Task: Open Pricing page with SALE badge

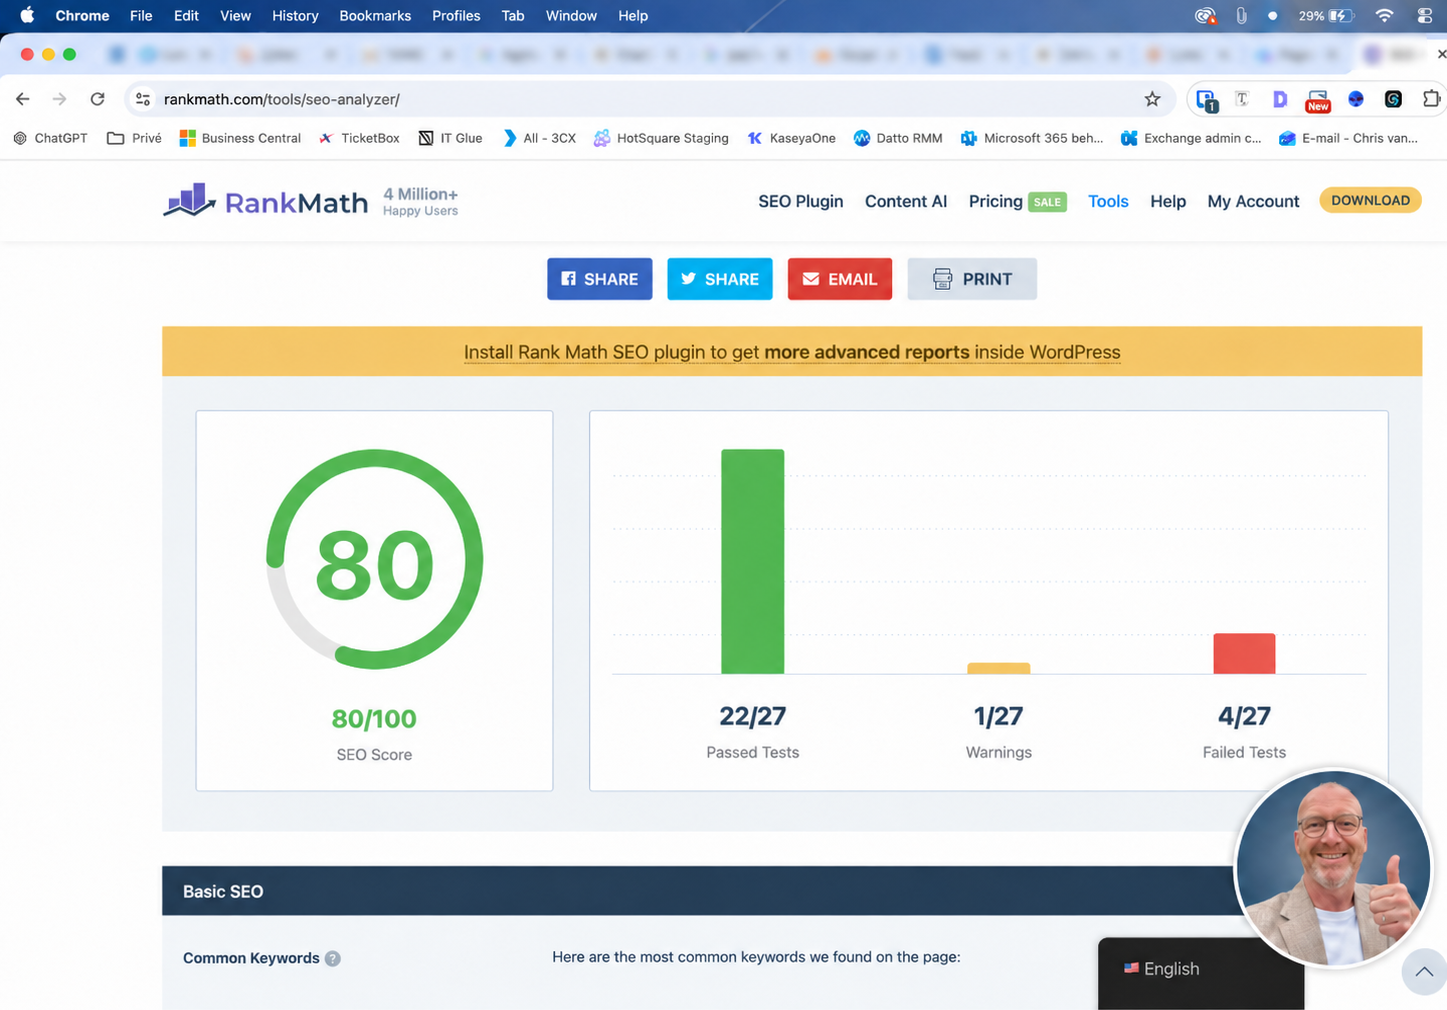Action: 1017,201
